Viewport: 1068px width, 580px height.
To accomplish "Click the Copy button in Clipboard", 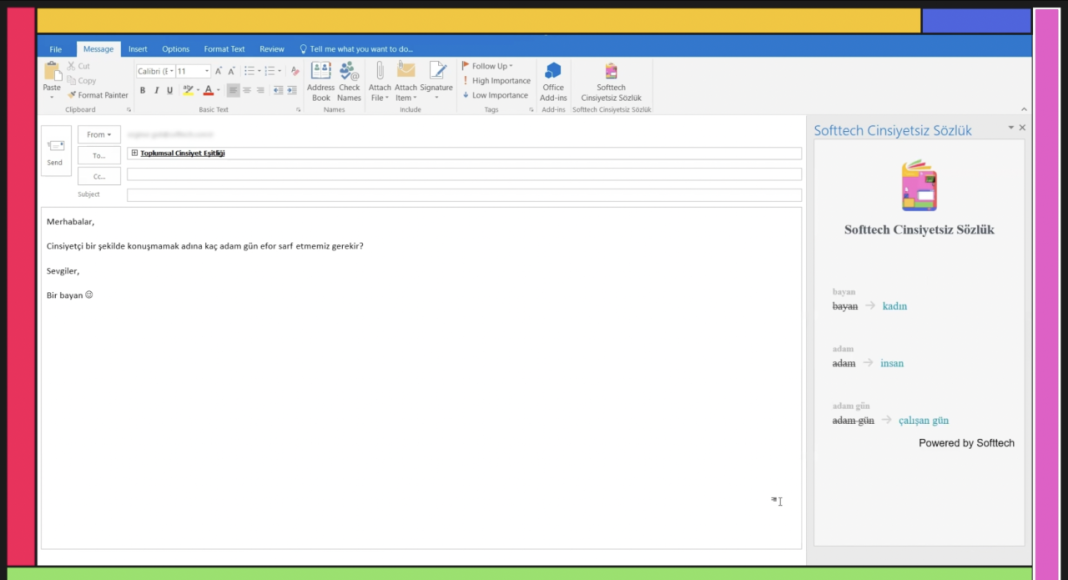I will click(x=82, y=80).
